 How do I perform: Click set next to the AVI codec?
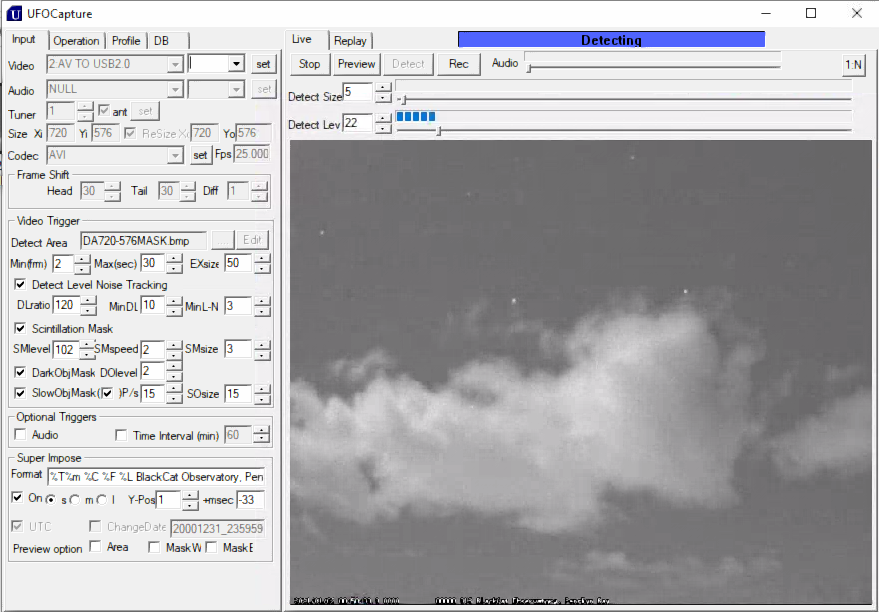pos(200,156)
